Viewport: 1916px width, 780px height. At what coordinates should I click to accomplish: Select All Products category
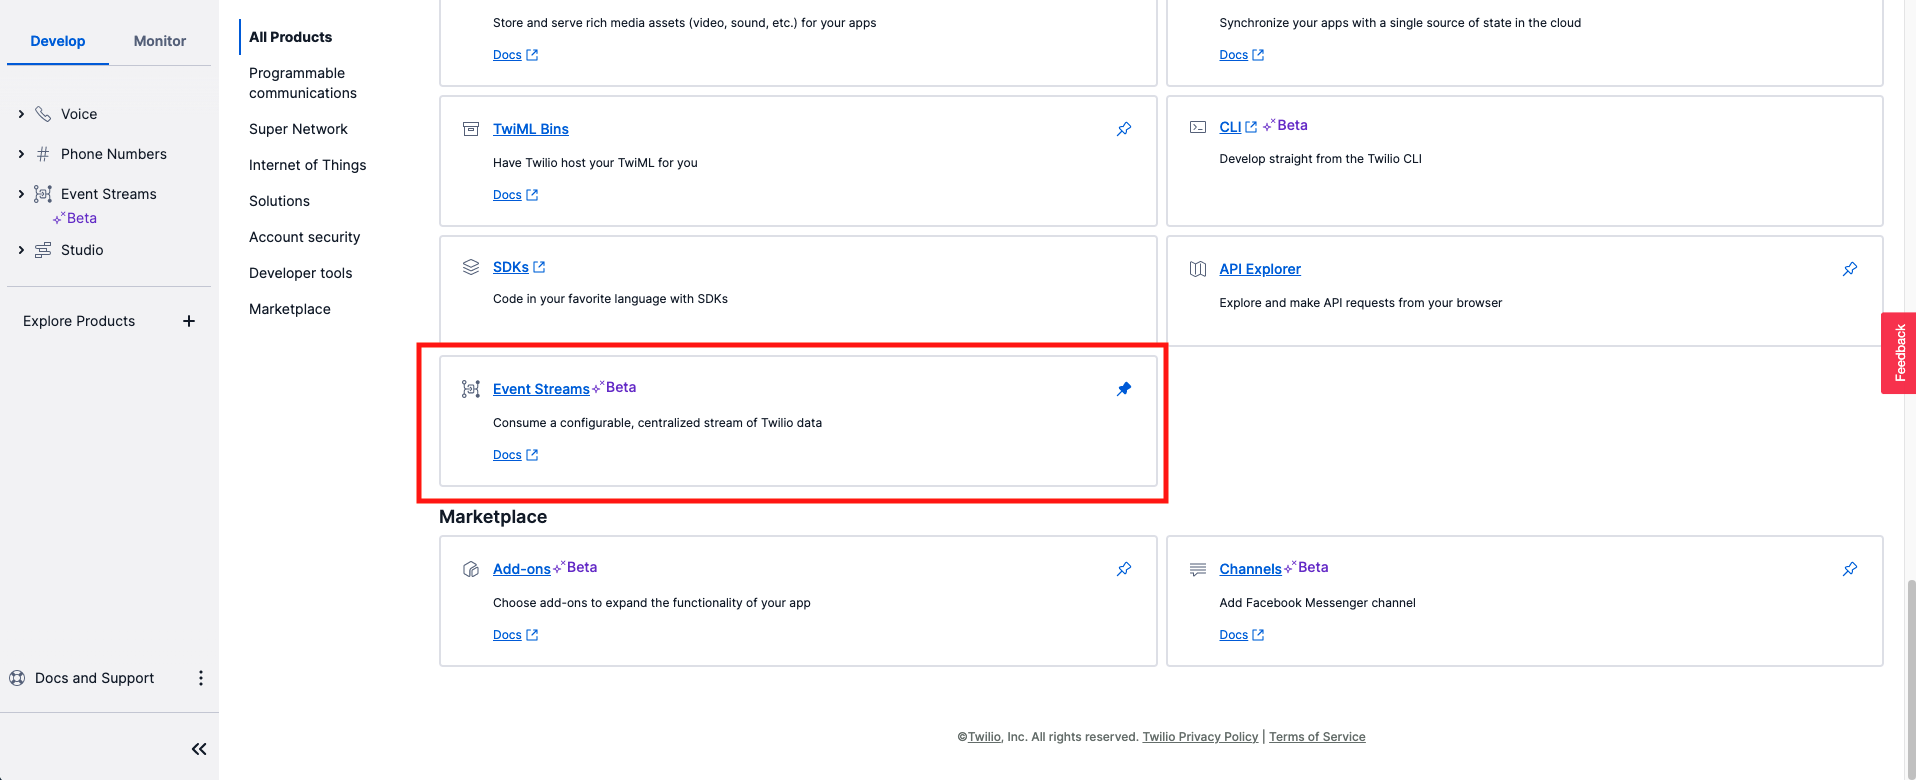(290, 37)
